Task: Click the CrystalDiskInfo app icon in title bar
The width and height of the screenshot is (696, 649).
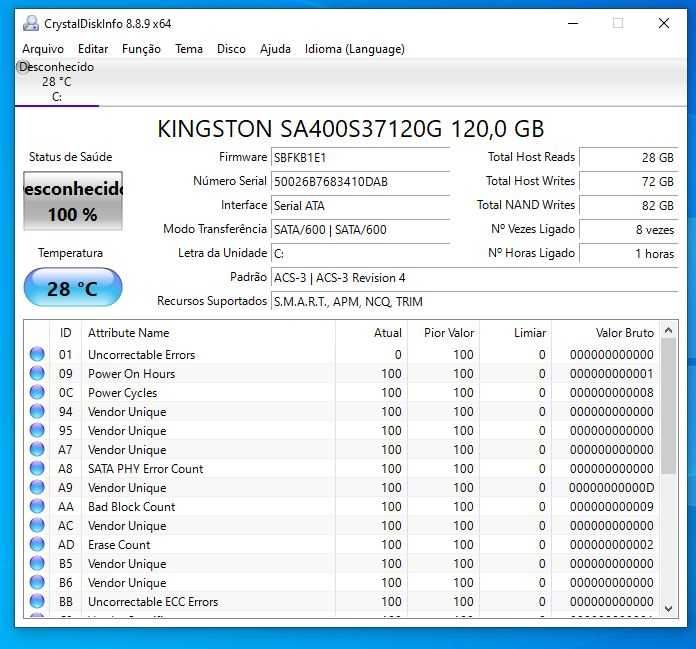Action: pos(31,23)
